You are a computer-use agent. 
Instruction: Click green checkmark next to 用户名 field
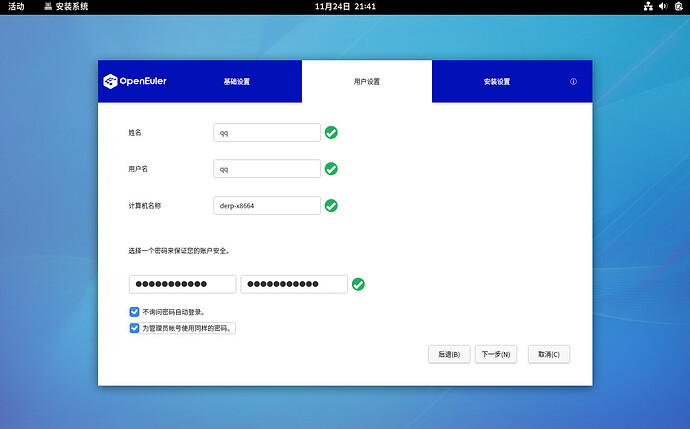(331, 169)
